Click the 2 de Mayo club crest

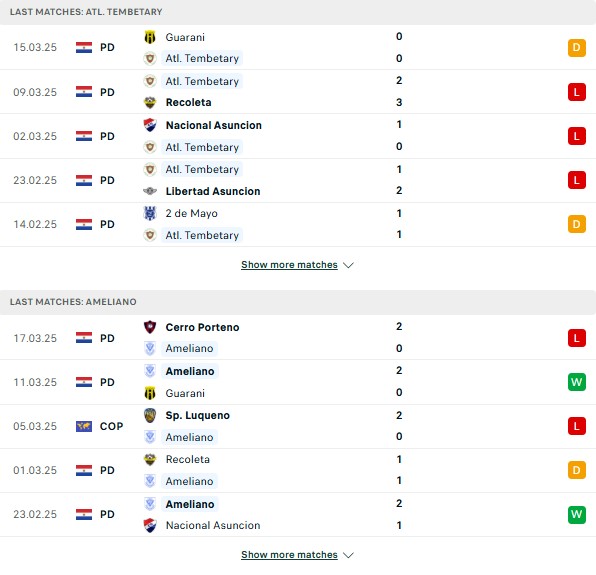click(x=150, y=213)
